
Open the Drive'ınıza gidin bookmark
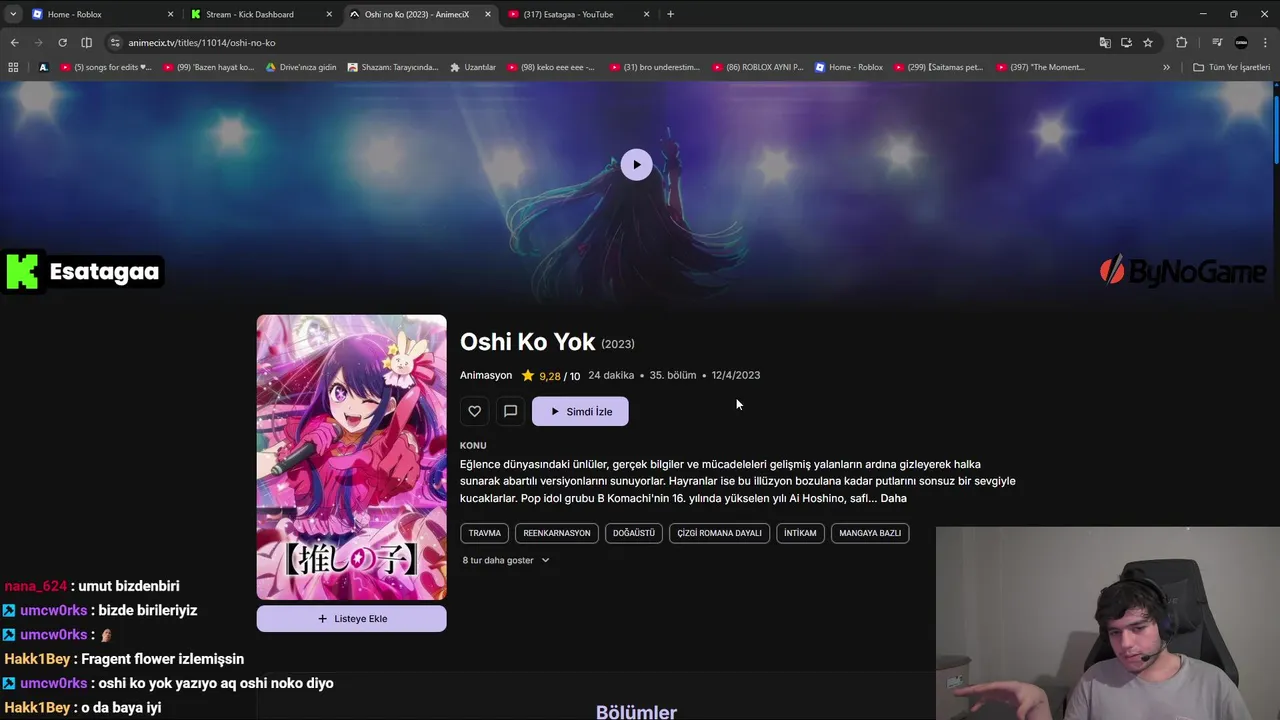[301, 67]
